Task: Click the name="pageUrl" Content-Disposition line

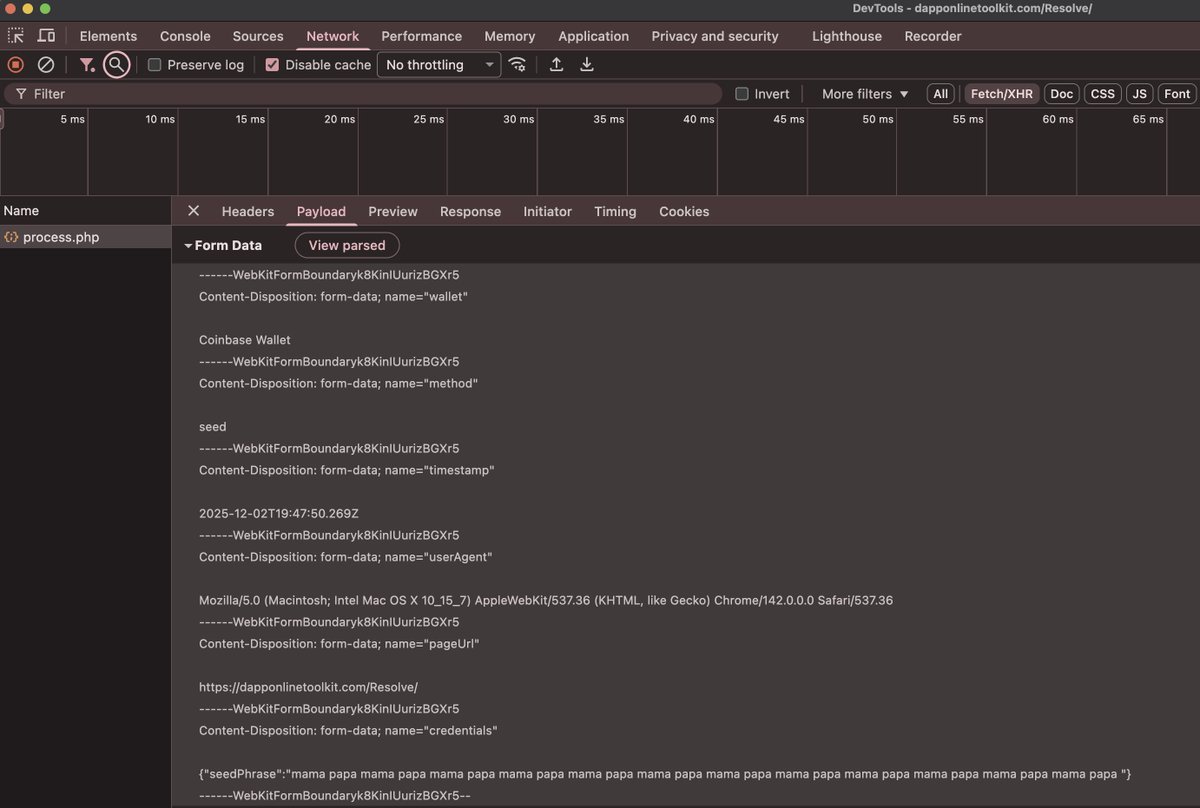Action: (339, 644)
